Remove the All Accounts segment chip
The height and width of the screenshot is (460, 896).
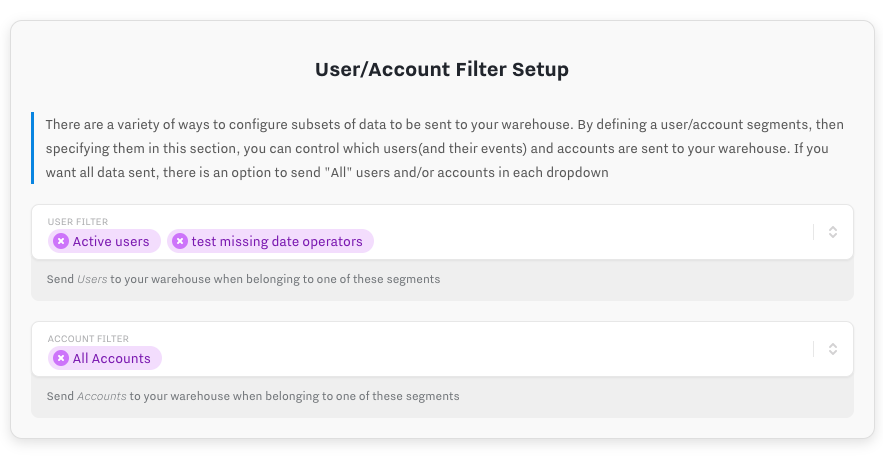61,358
